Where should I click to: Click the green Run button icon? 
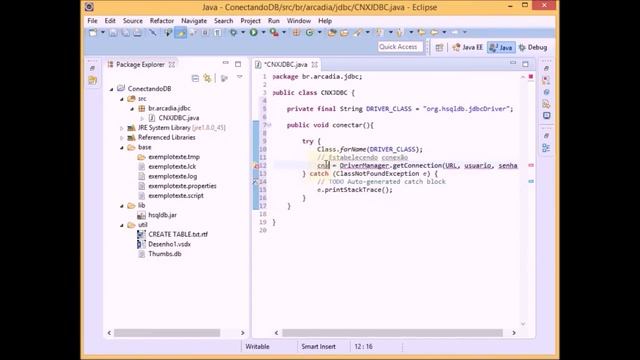tap(253, 32)
